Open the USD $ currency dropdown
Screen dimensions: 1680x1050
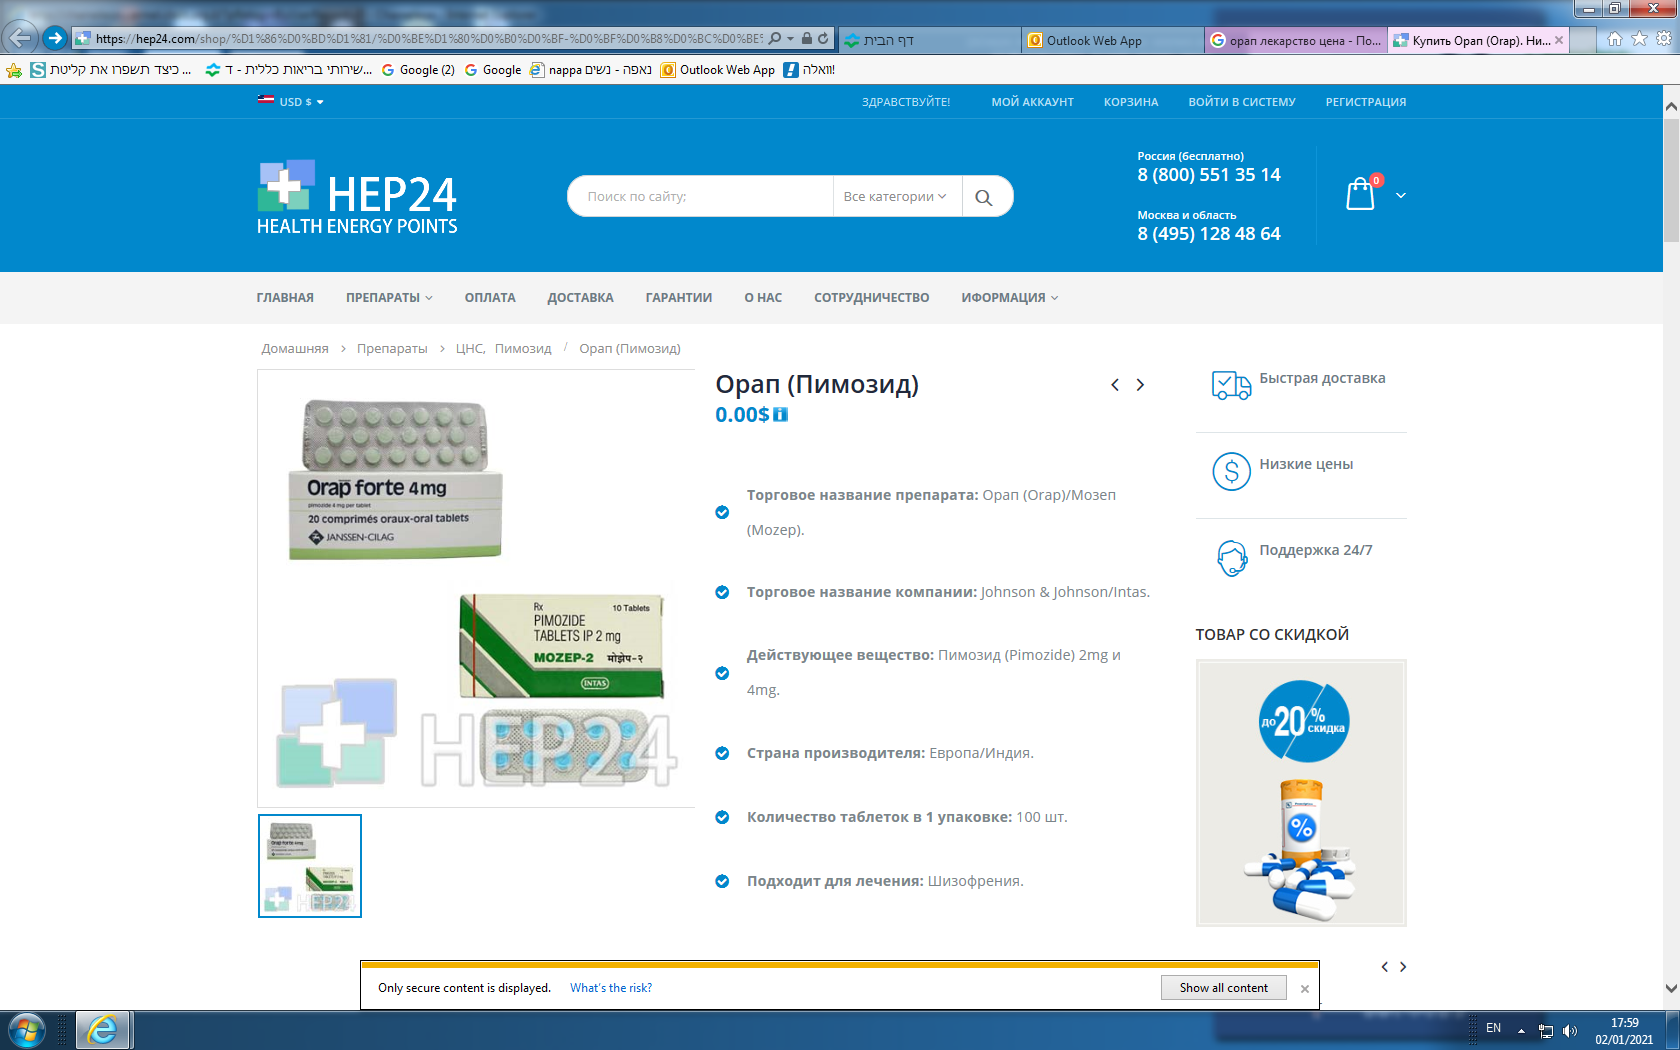(x=291, y=102)
